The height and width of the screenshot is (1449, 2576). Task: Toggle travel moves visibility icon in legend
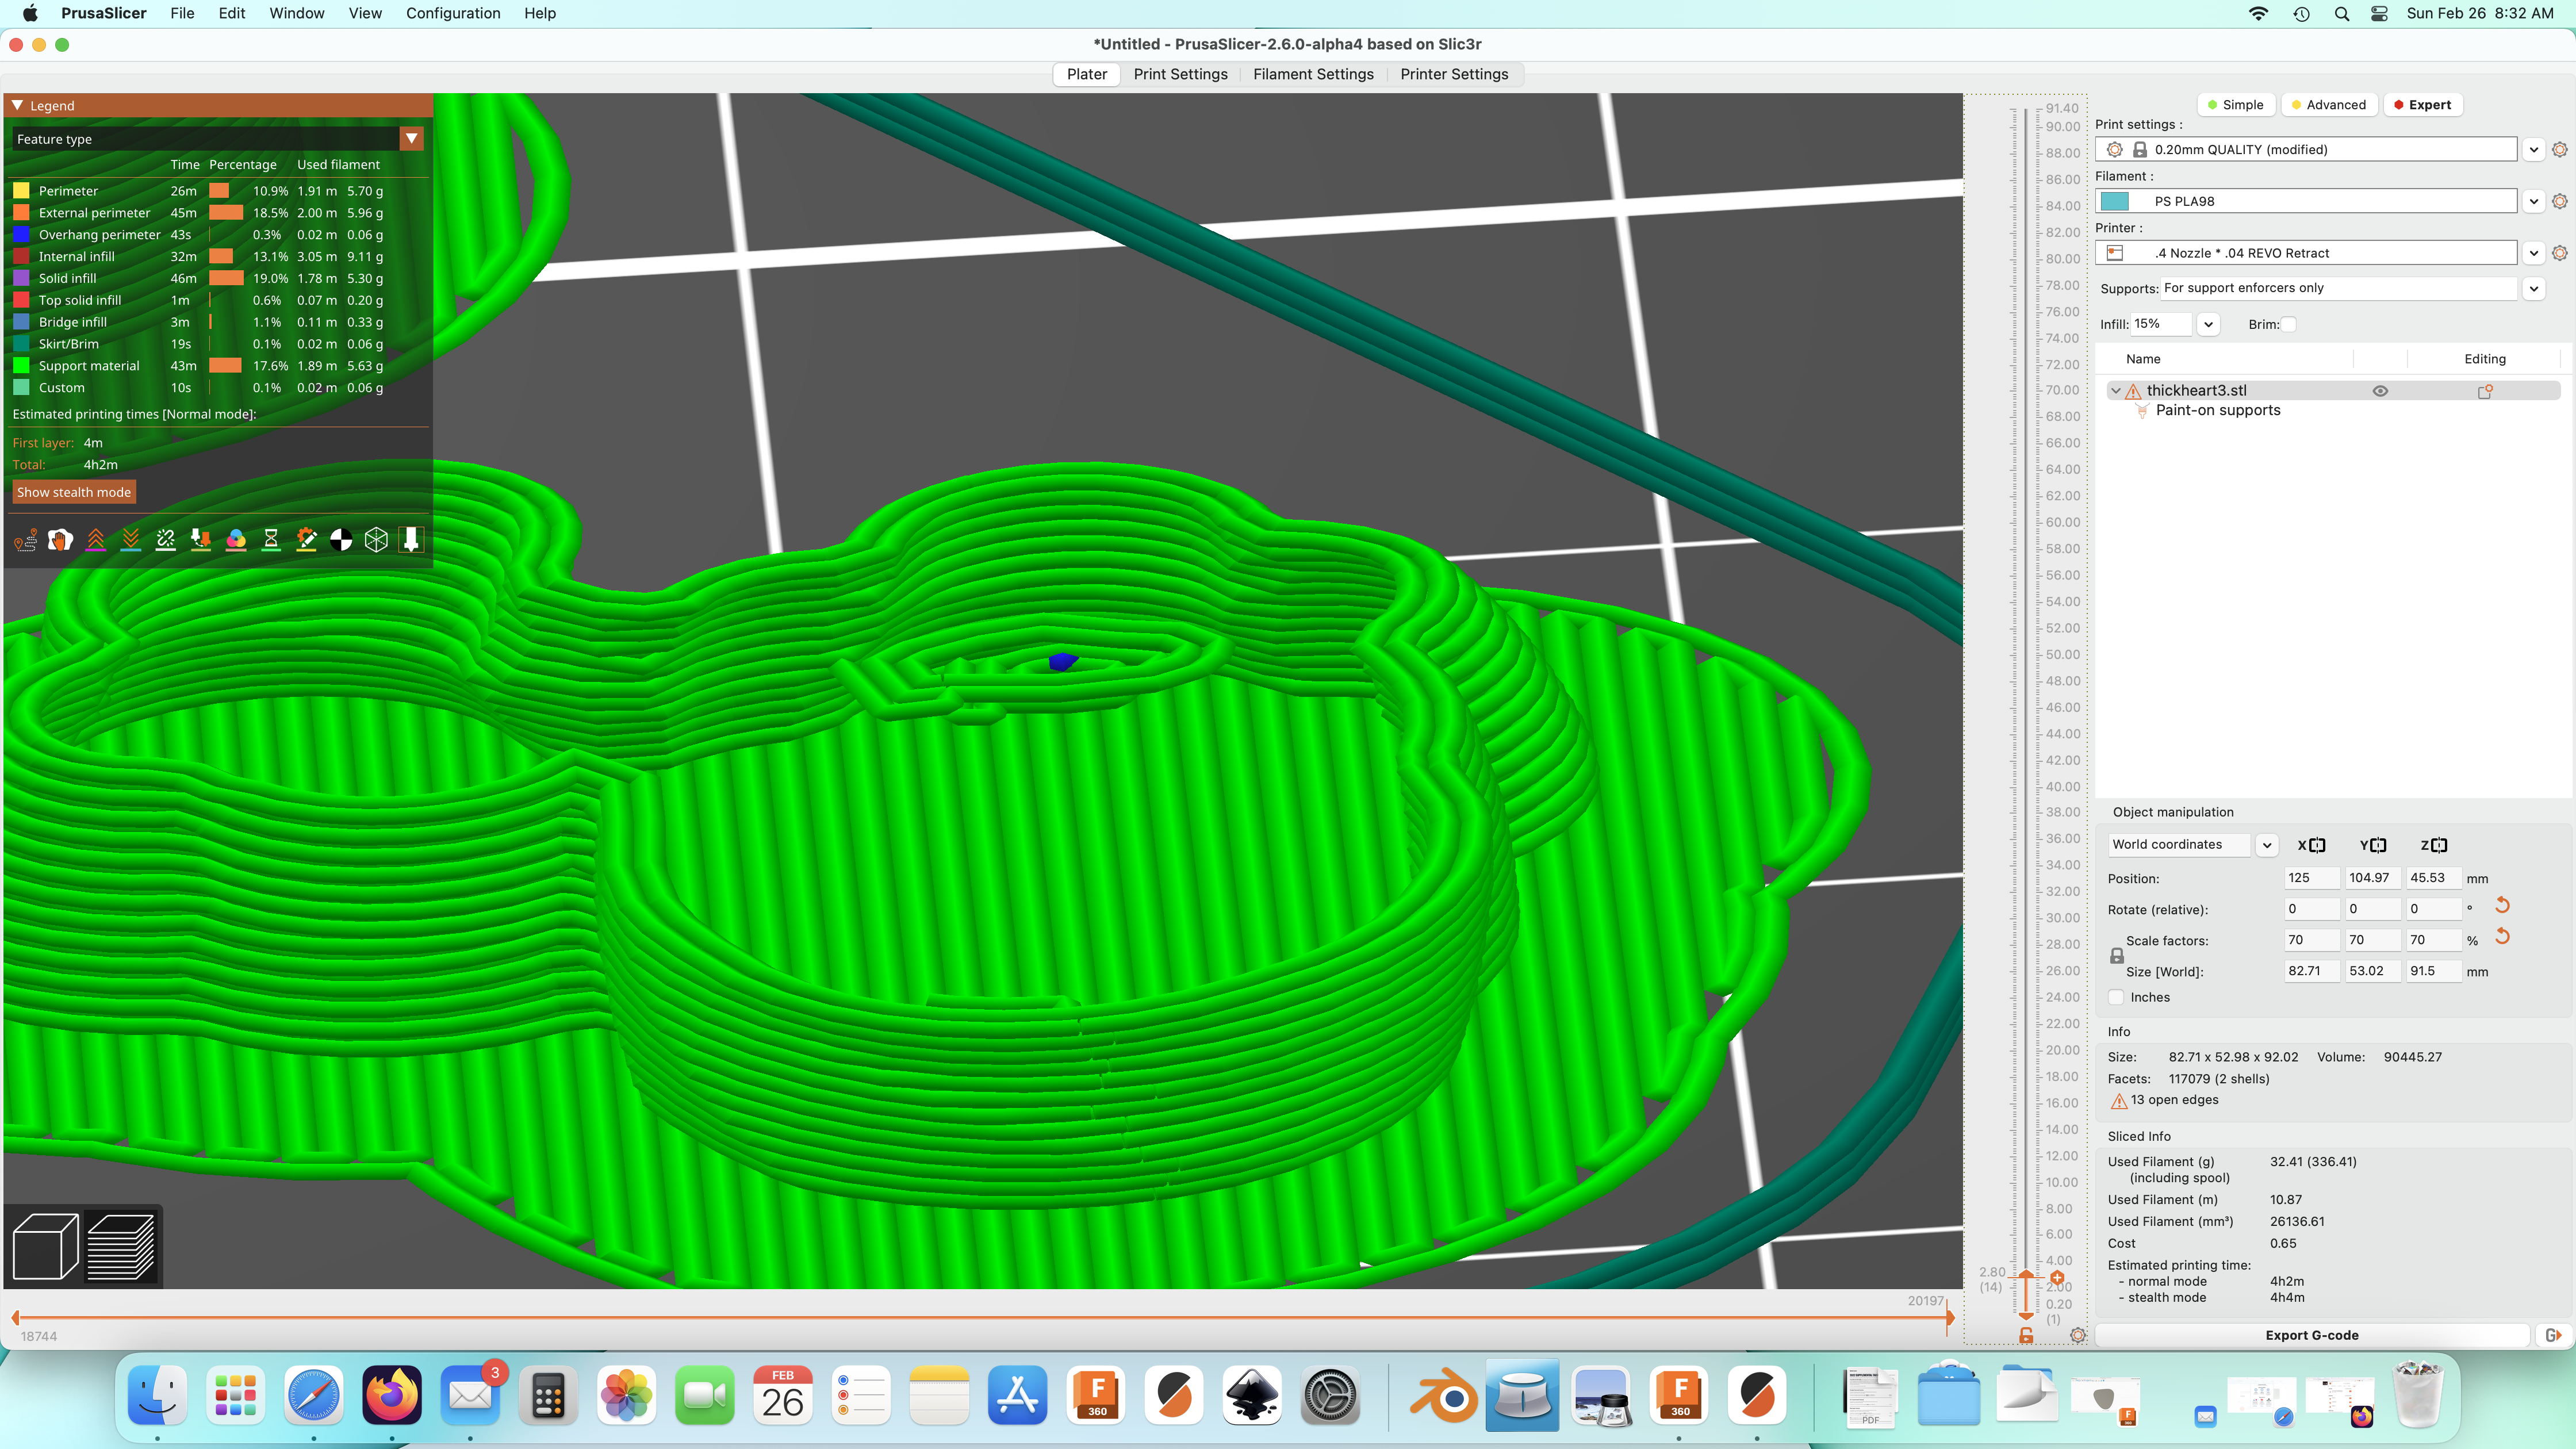coord(26,540)
